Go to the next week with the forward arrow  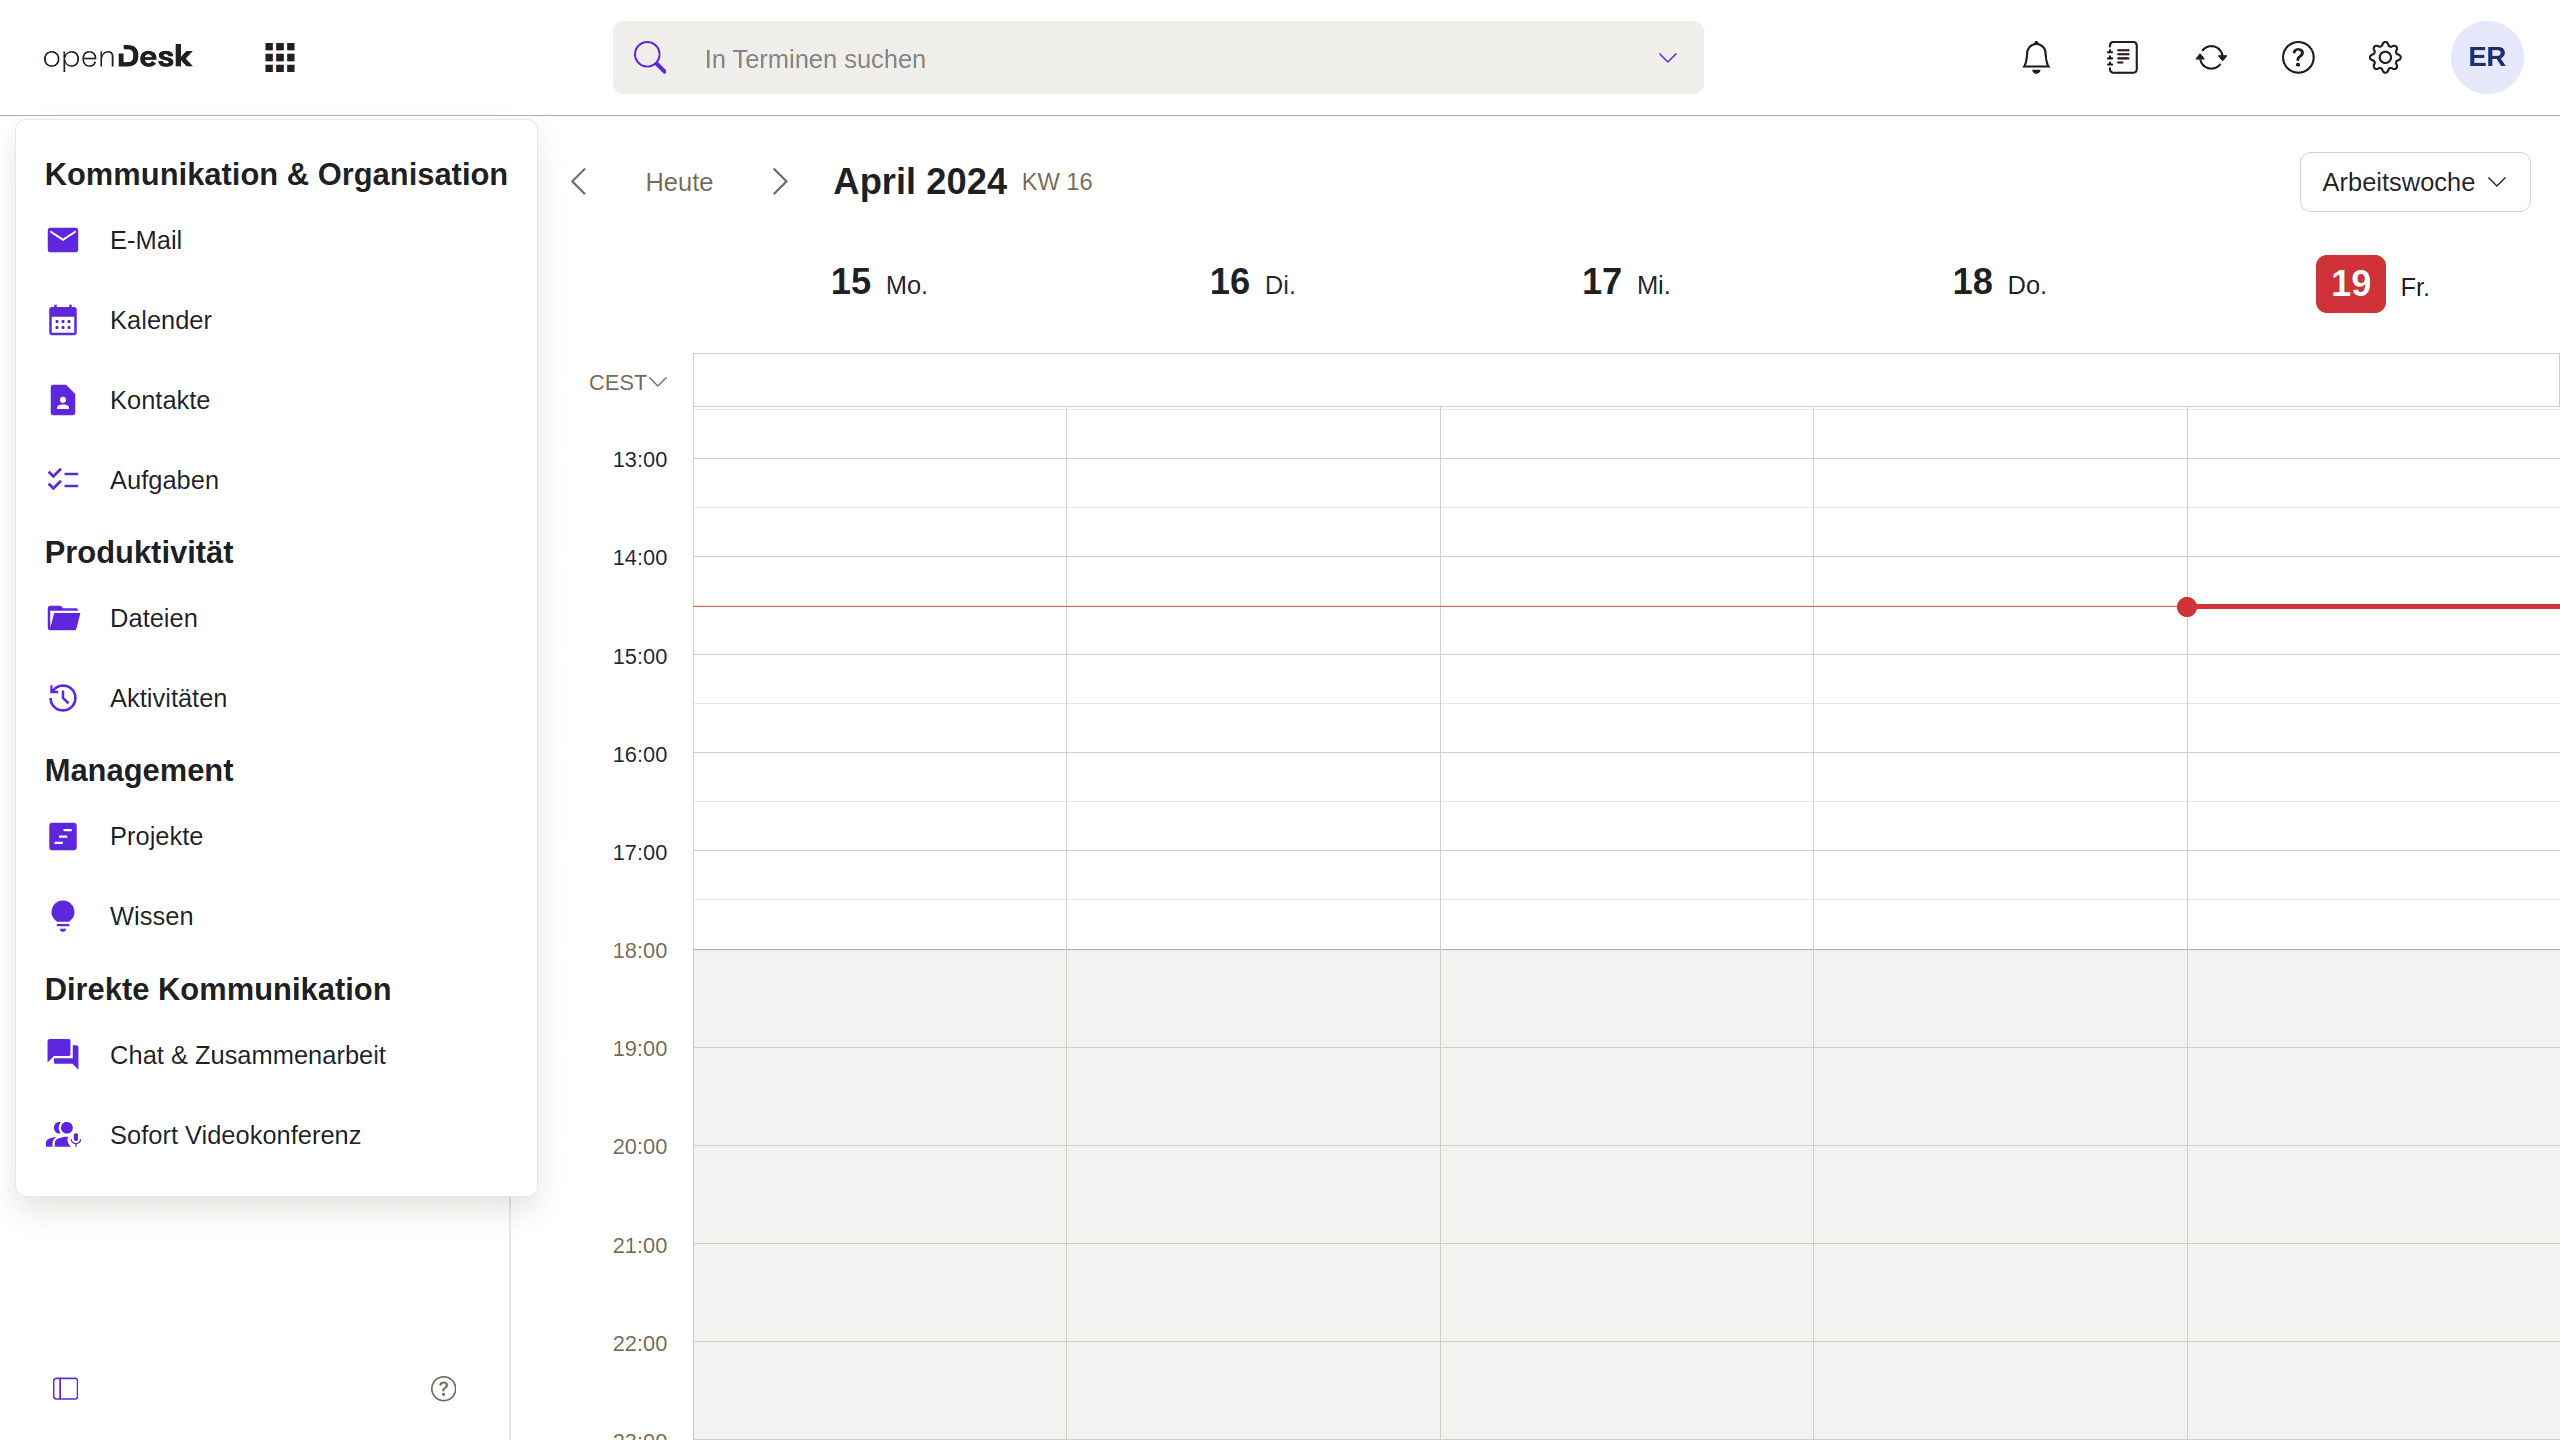[x=779, y=181]
